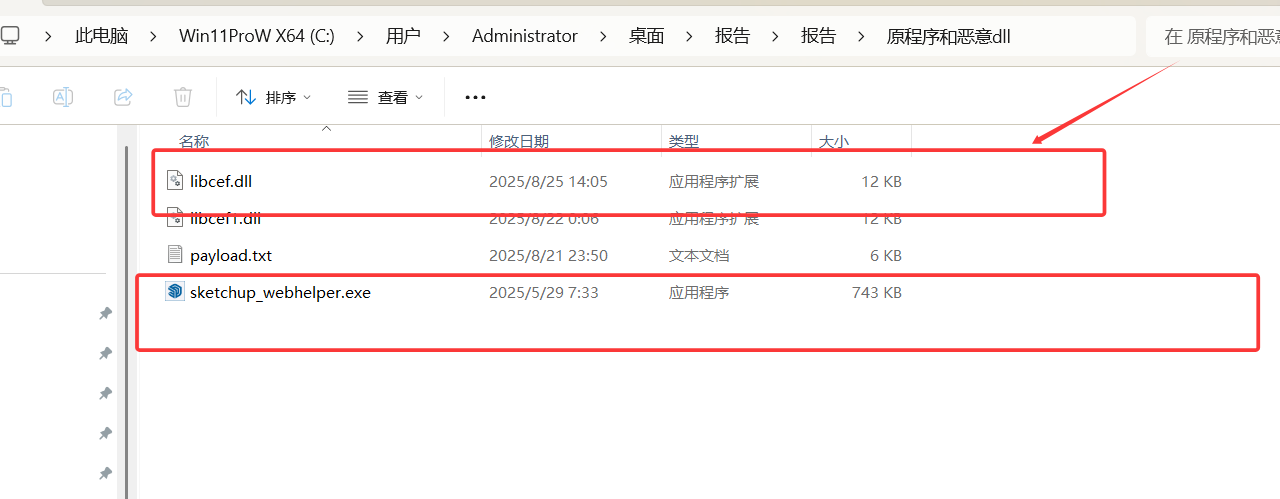Sort by the Name (名称) column header

194,142
